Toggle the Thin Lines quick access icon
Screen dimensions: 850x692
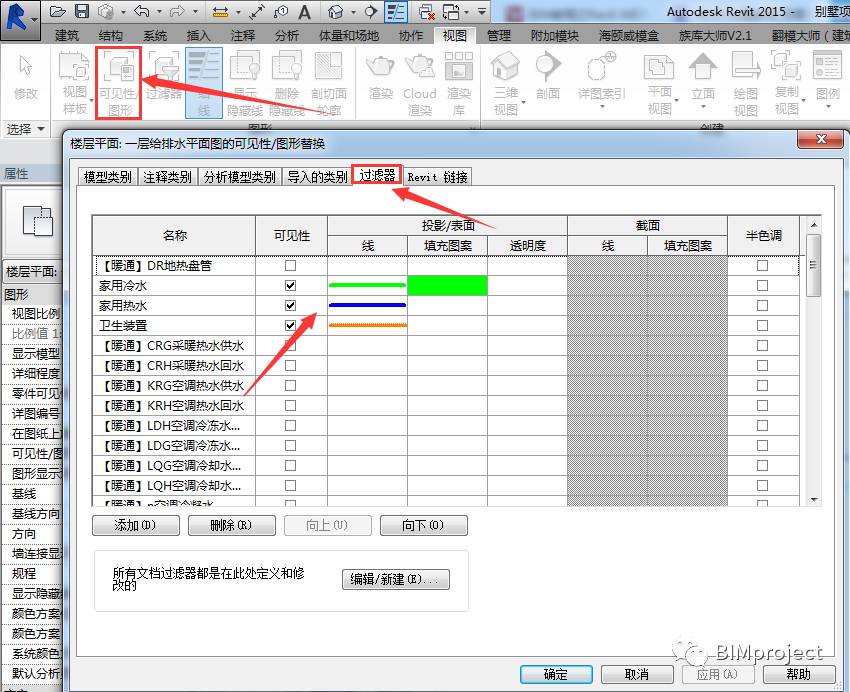[x=396, y=12]
